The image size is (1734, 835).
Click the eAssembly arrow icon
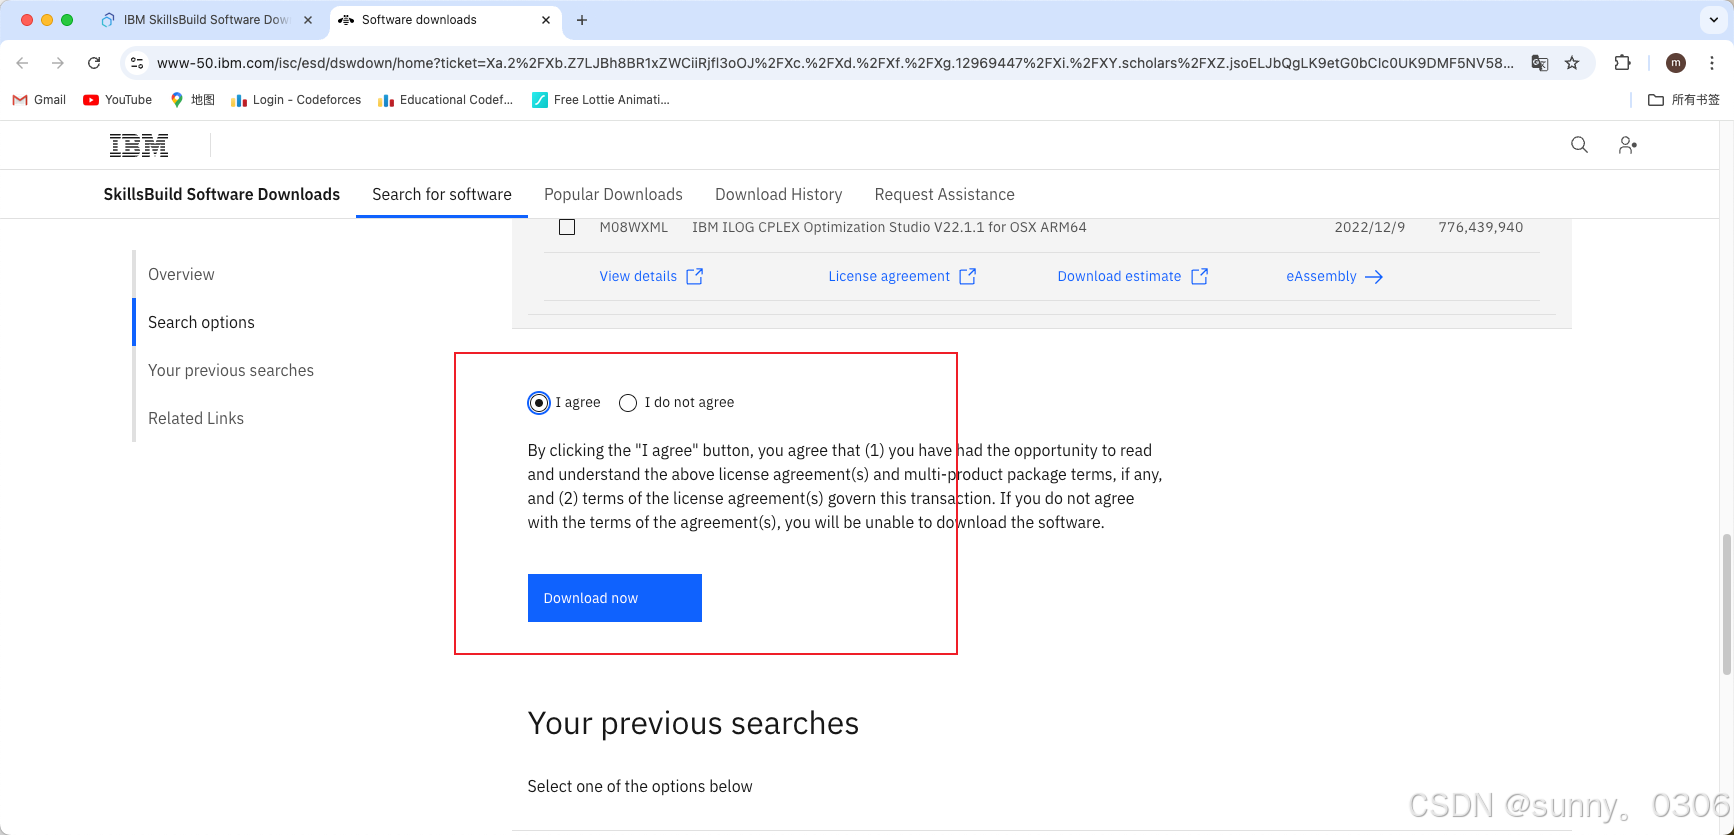click(1374, 277)
